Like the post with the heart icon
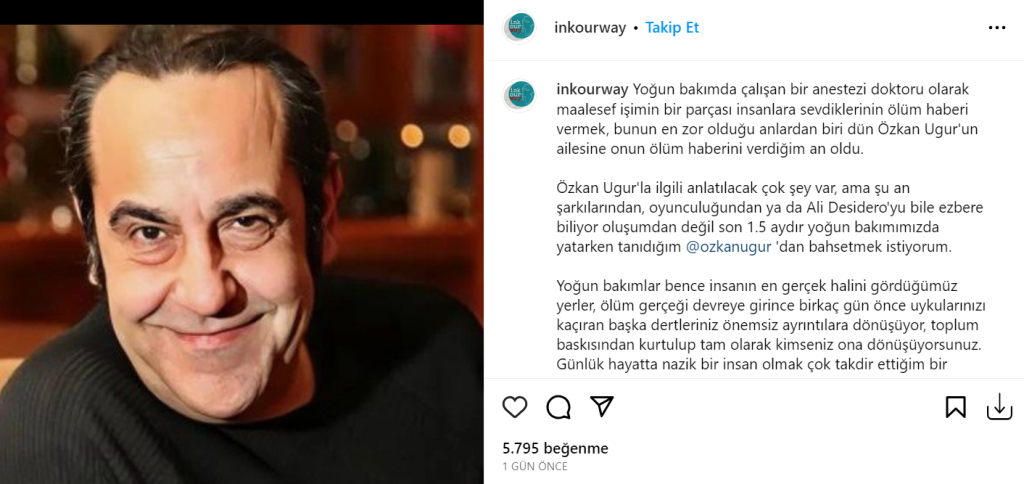The image size is (1024, 484). [x=515, y=407]
